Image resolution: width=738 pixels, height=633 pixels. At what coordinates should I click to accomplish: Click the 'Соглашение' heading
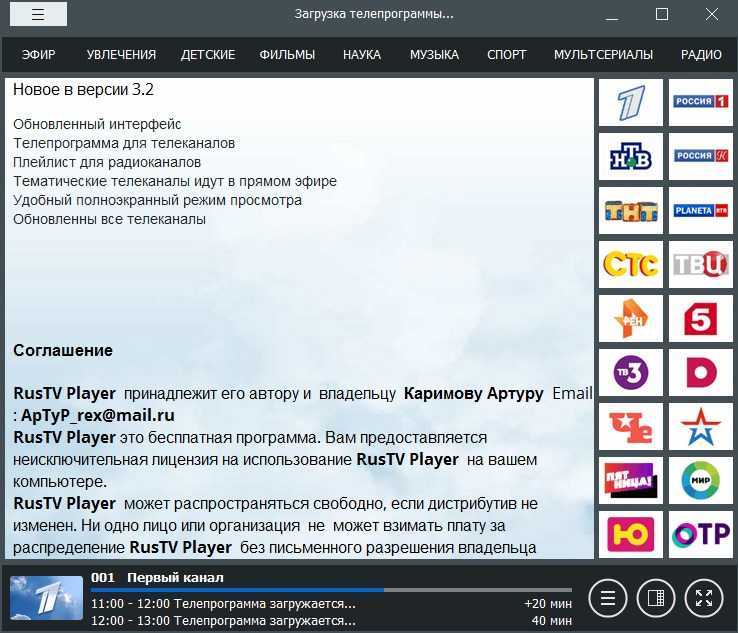click(x=63, y=350)
